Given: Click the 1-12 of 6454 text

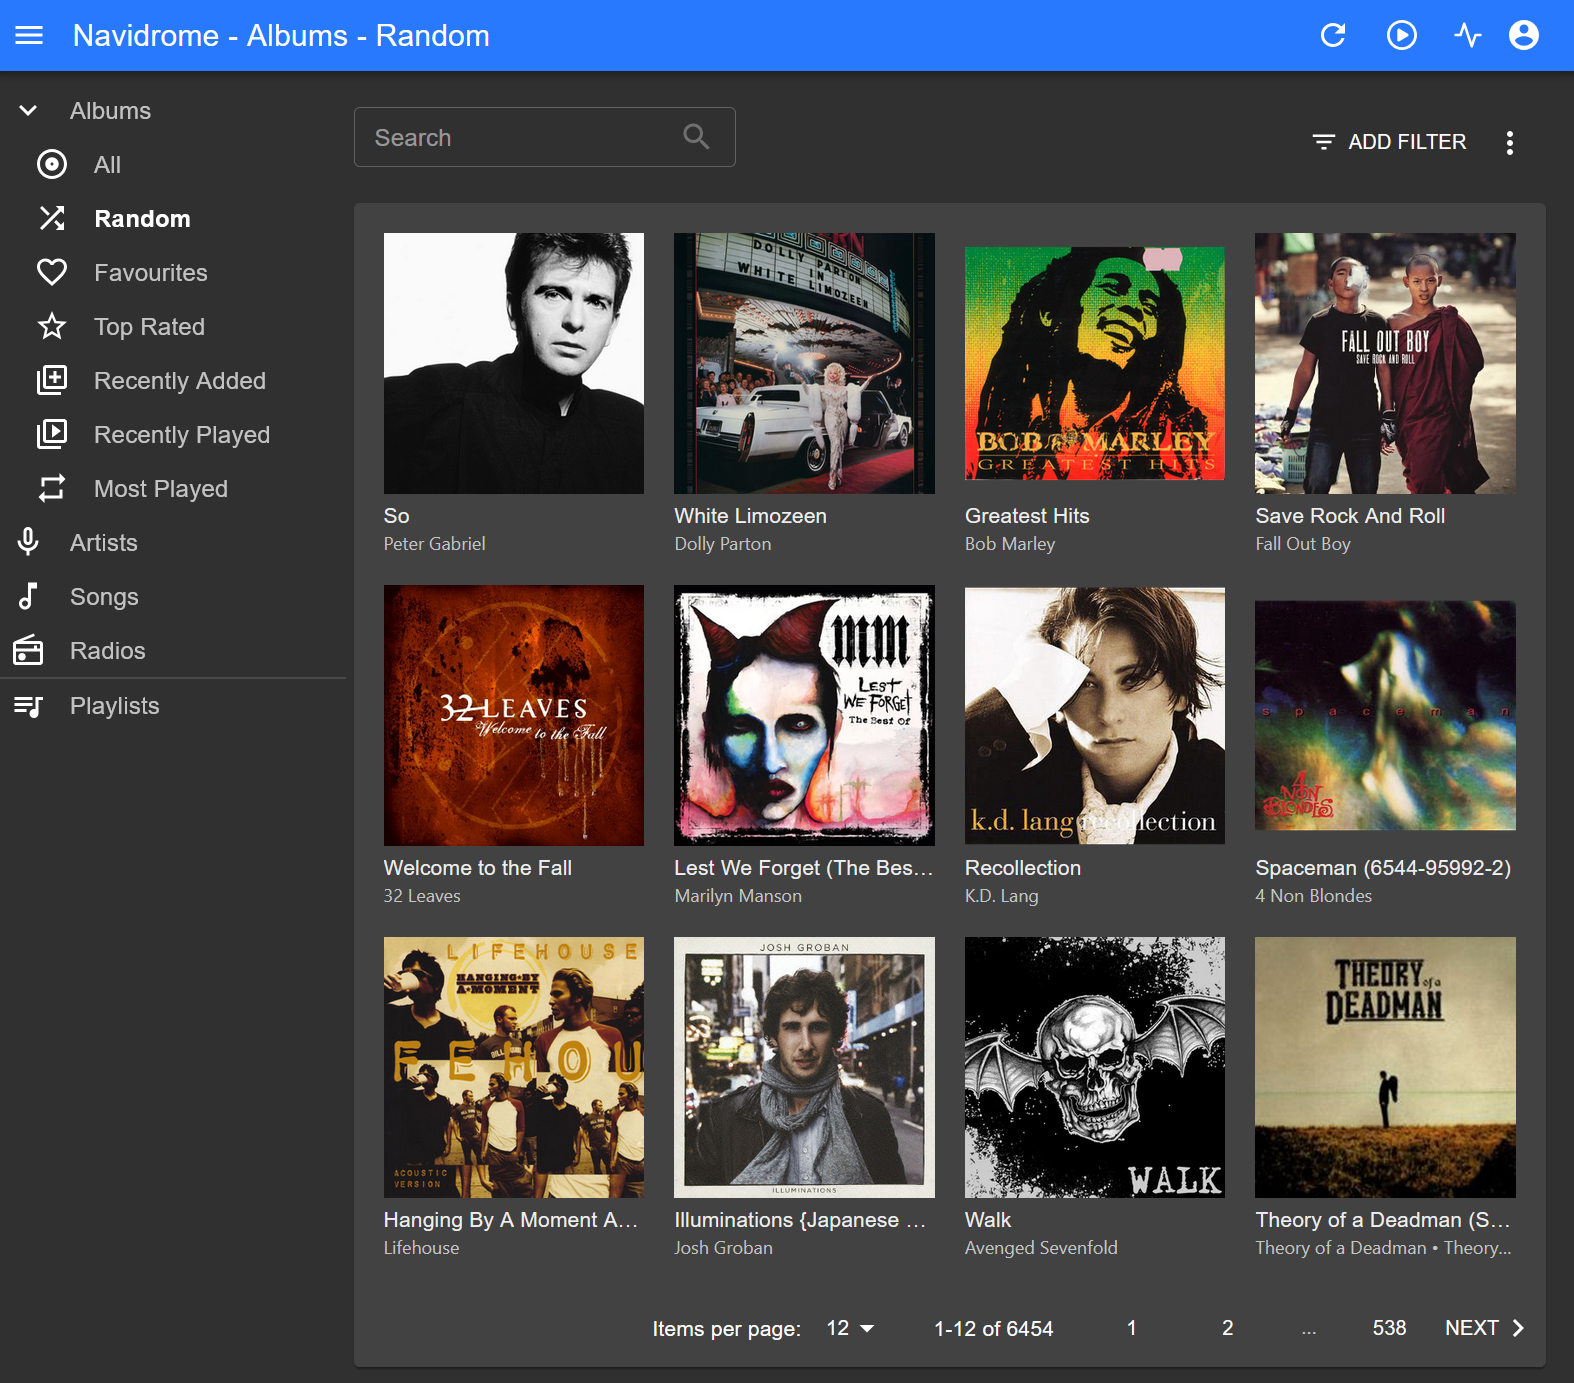Looking at the screenshot, I should [993, 1328].
